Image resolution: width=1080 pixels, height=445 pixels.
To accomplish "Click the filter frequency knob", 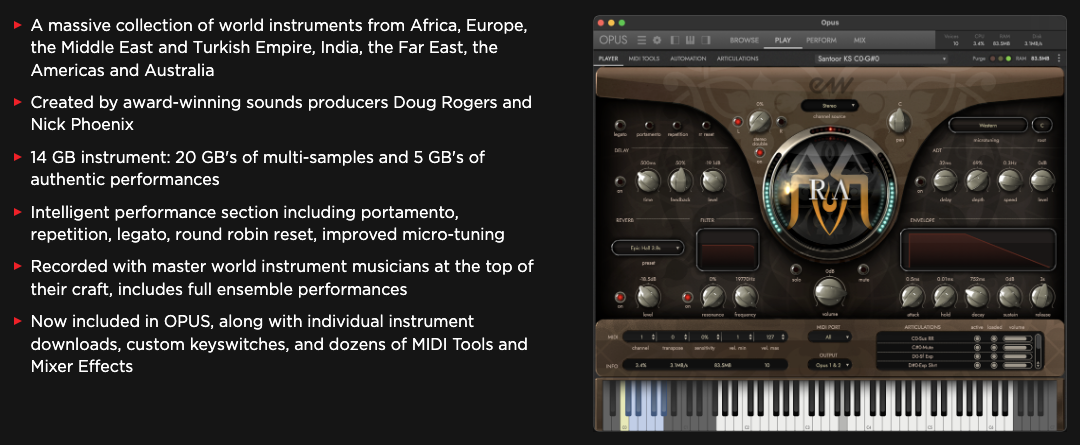I will click(x=745, y=297).
